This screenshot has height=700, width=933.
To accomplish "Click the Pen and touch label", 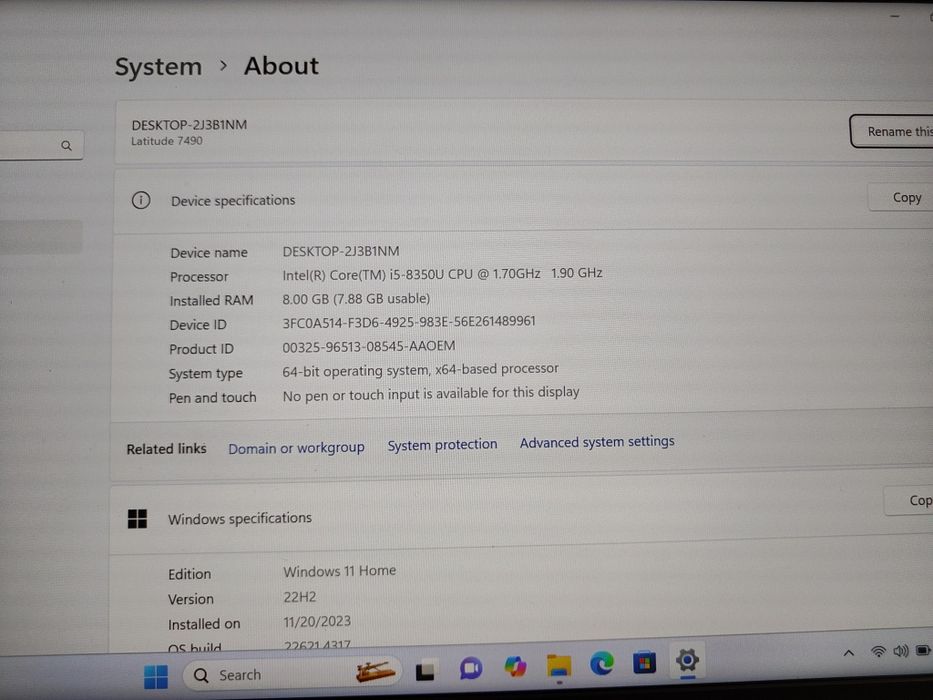I will (212, 398).
